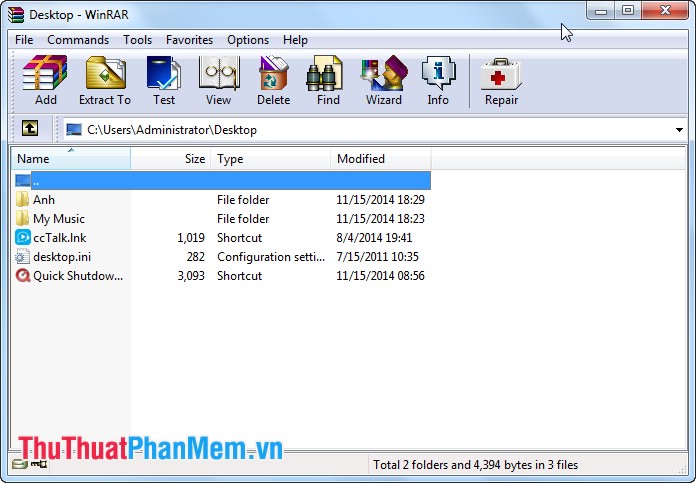Open the Favorites menu
The width and height of the screenshot is (696, 483).
tap(190, 40)
